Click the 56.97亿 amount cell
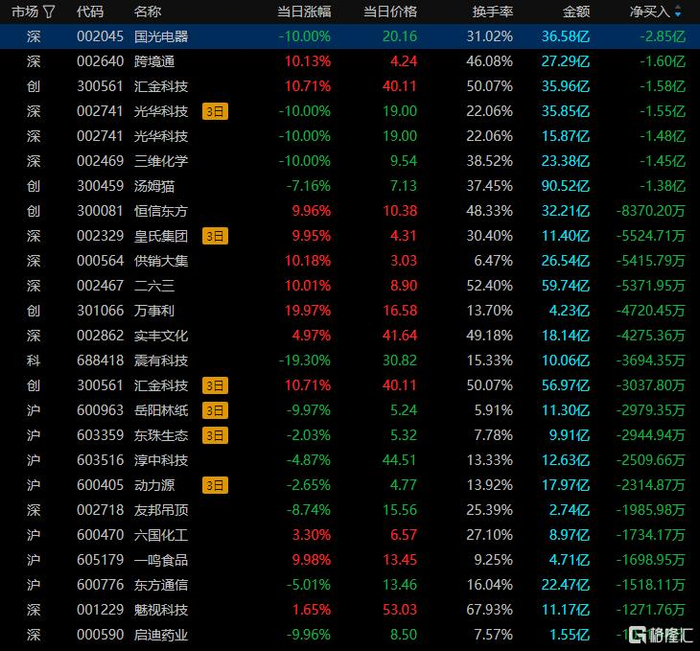This screenshot has width=700, height=651. [566, 386]
